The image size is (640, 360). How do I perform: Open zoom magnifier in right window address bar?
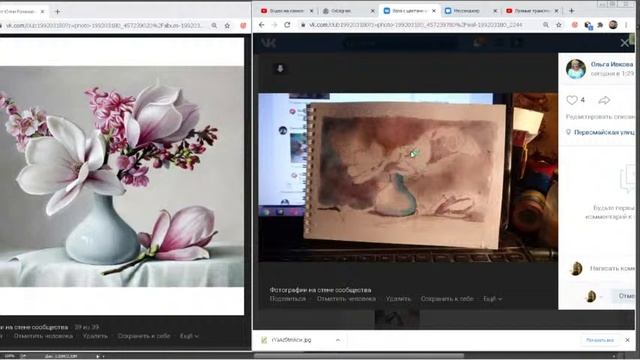[x=546, y=25]
